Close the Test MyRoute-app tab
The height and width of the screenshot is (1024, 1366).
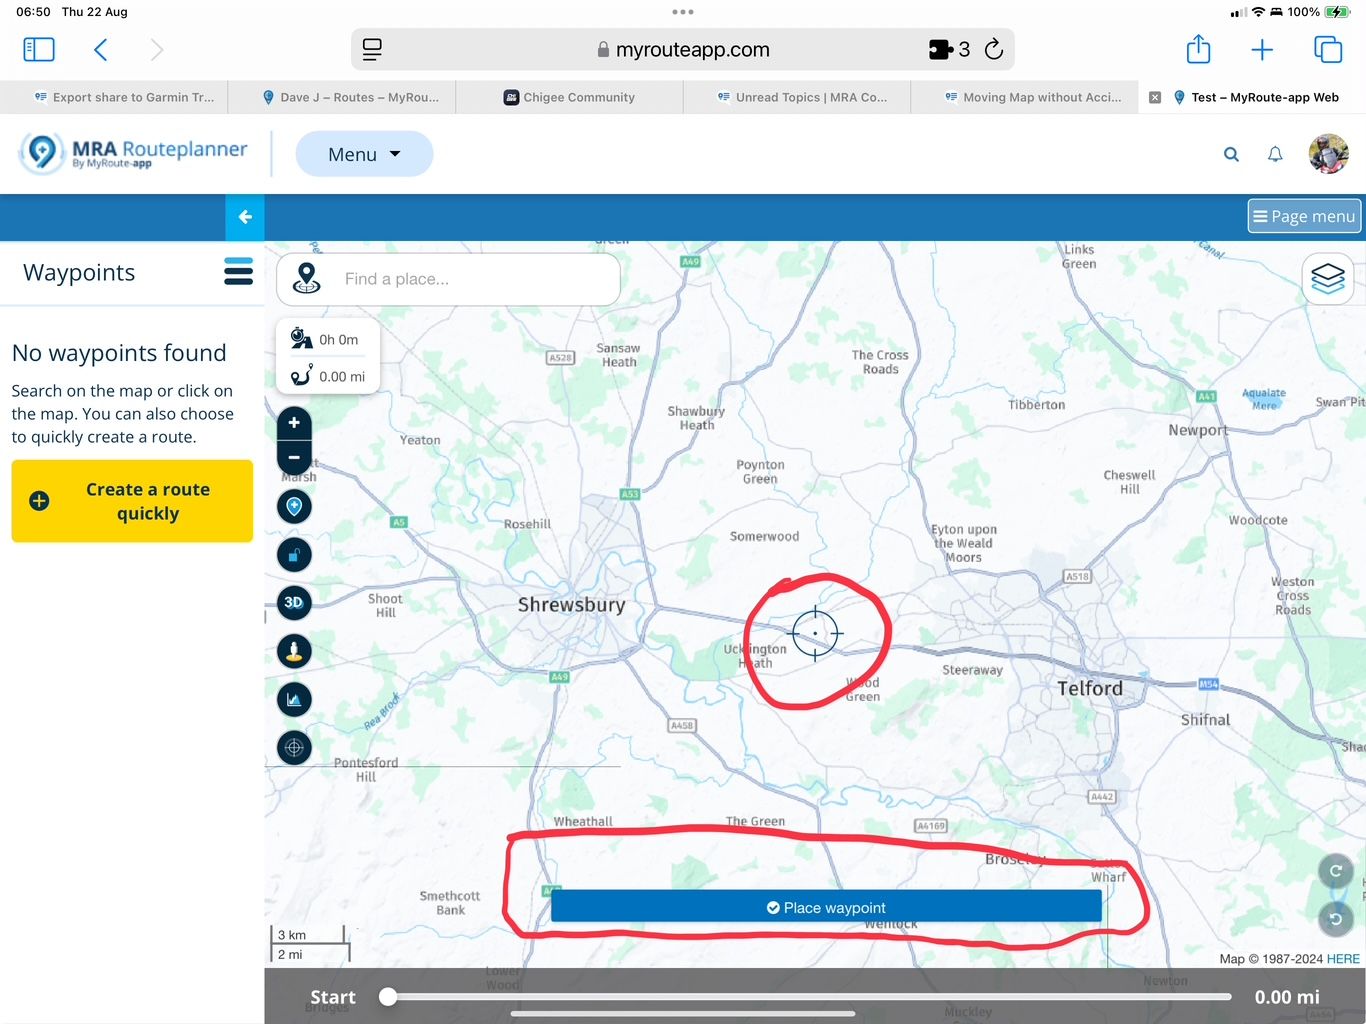(x=1155, y=97)
